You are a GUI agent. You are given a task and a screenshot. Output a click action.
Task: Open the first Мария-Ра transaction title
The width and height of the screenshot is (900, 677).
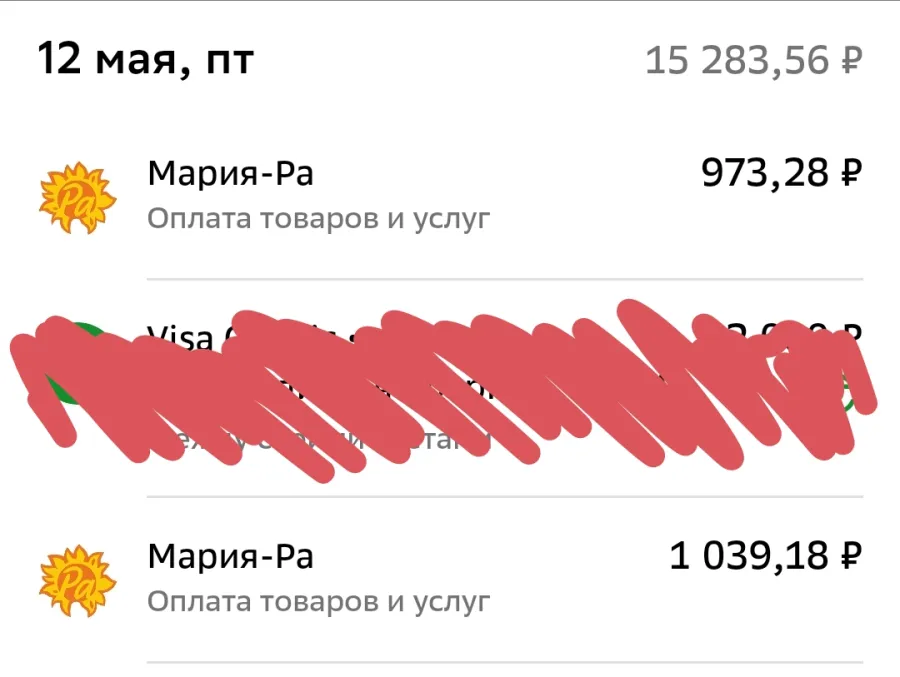(x=231, y=173)
